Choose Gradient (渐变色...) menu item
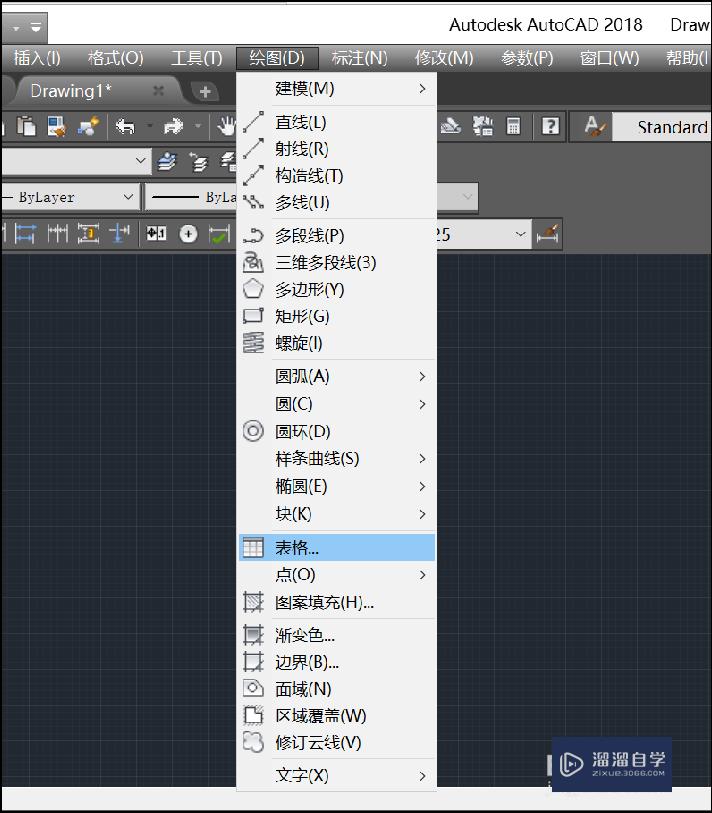The height and width of the screenshot is (813, 712). pos(336,635)
